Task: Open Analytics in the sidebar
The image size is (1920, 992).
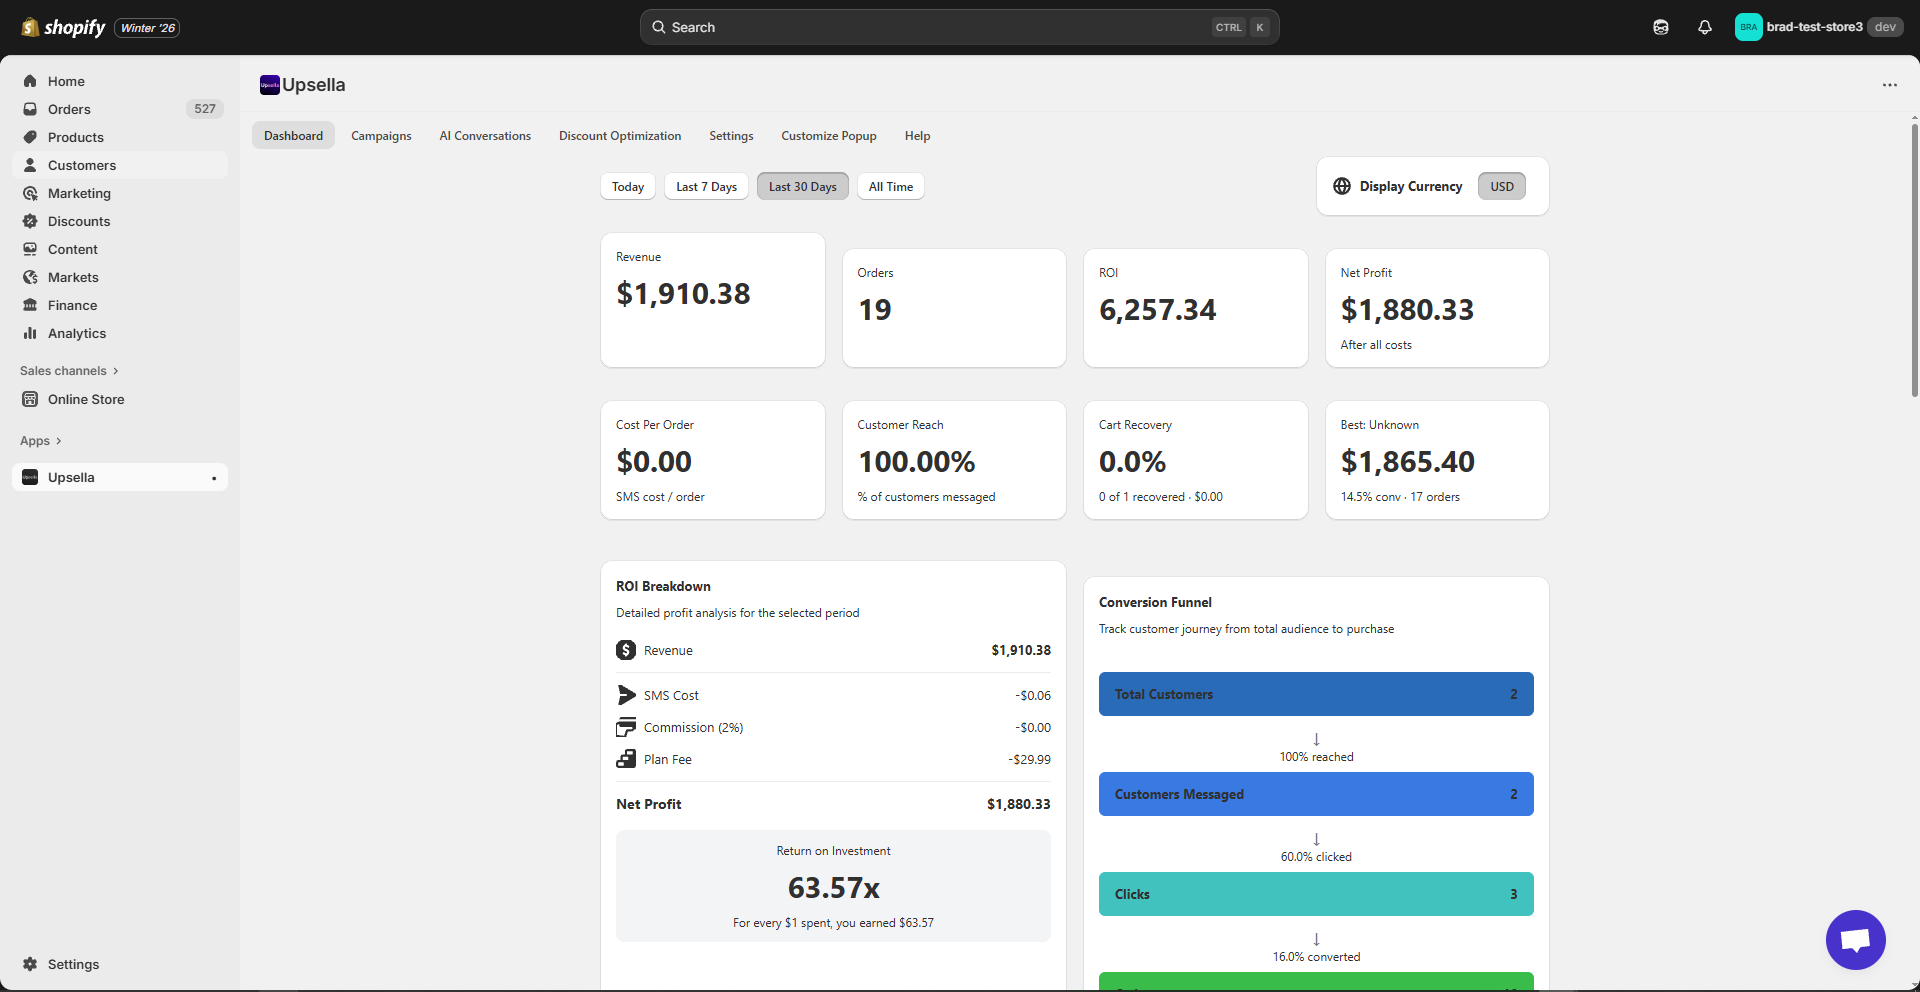Action: (x=120, y=333)
